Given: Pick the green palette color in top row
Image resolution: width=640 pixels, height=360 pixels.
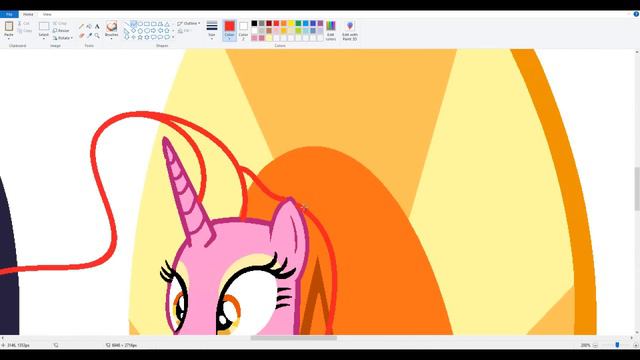Looking at the screenshot, I should [x=298, y=24].
